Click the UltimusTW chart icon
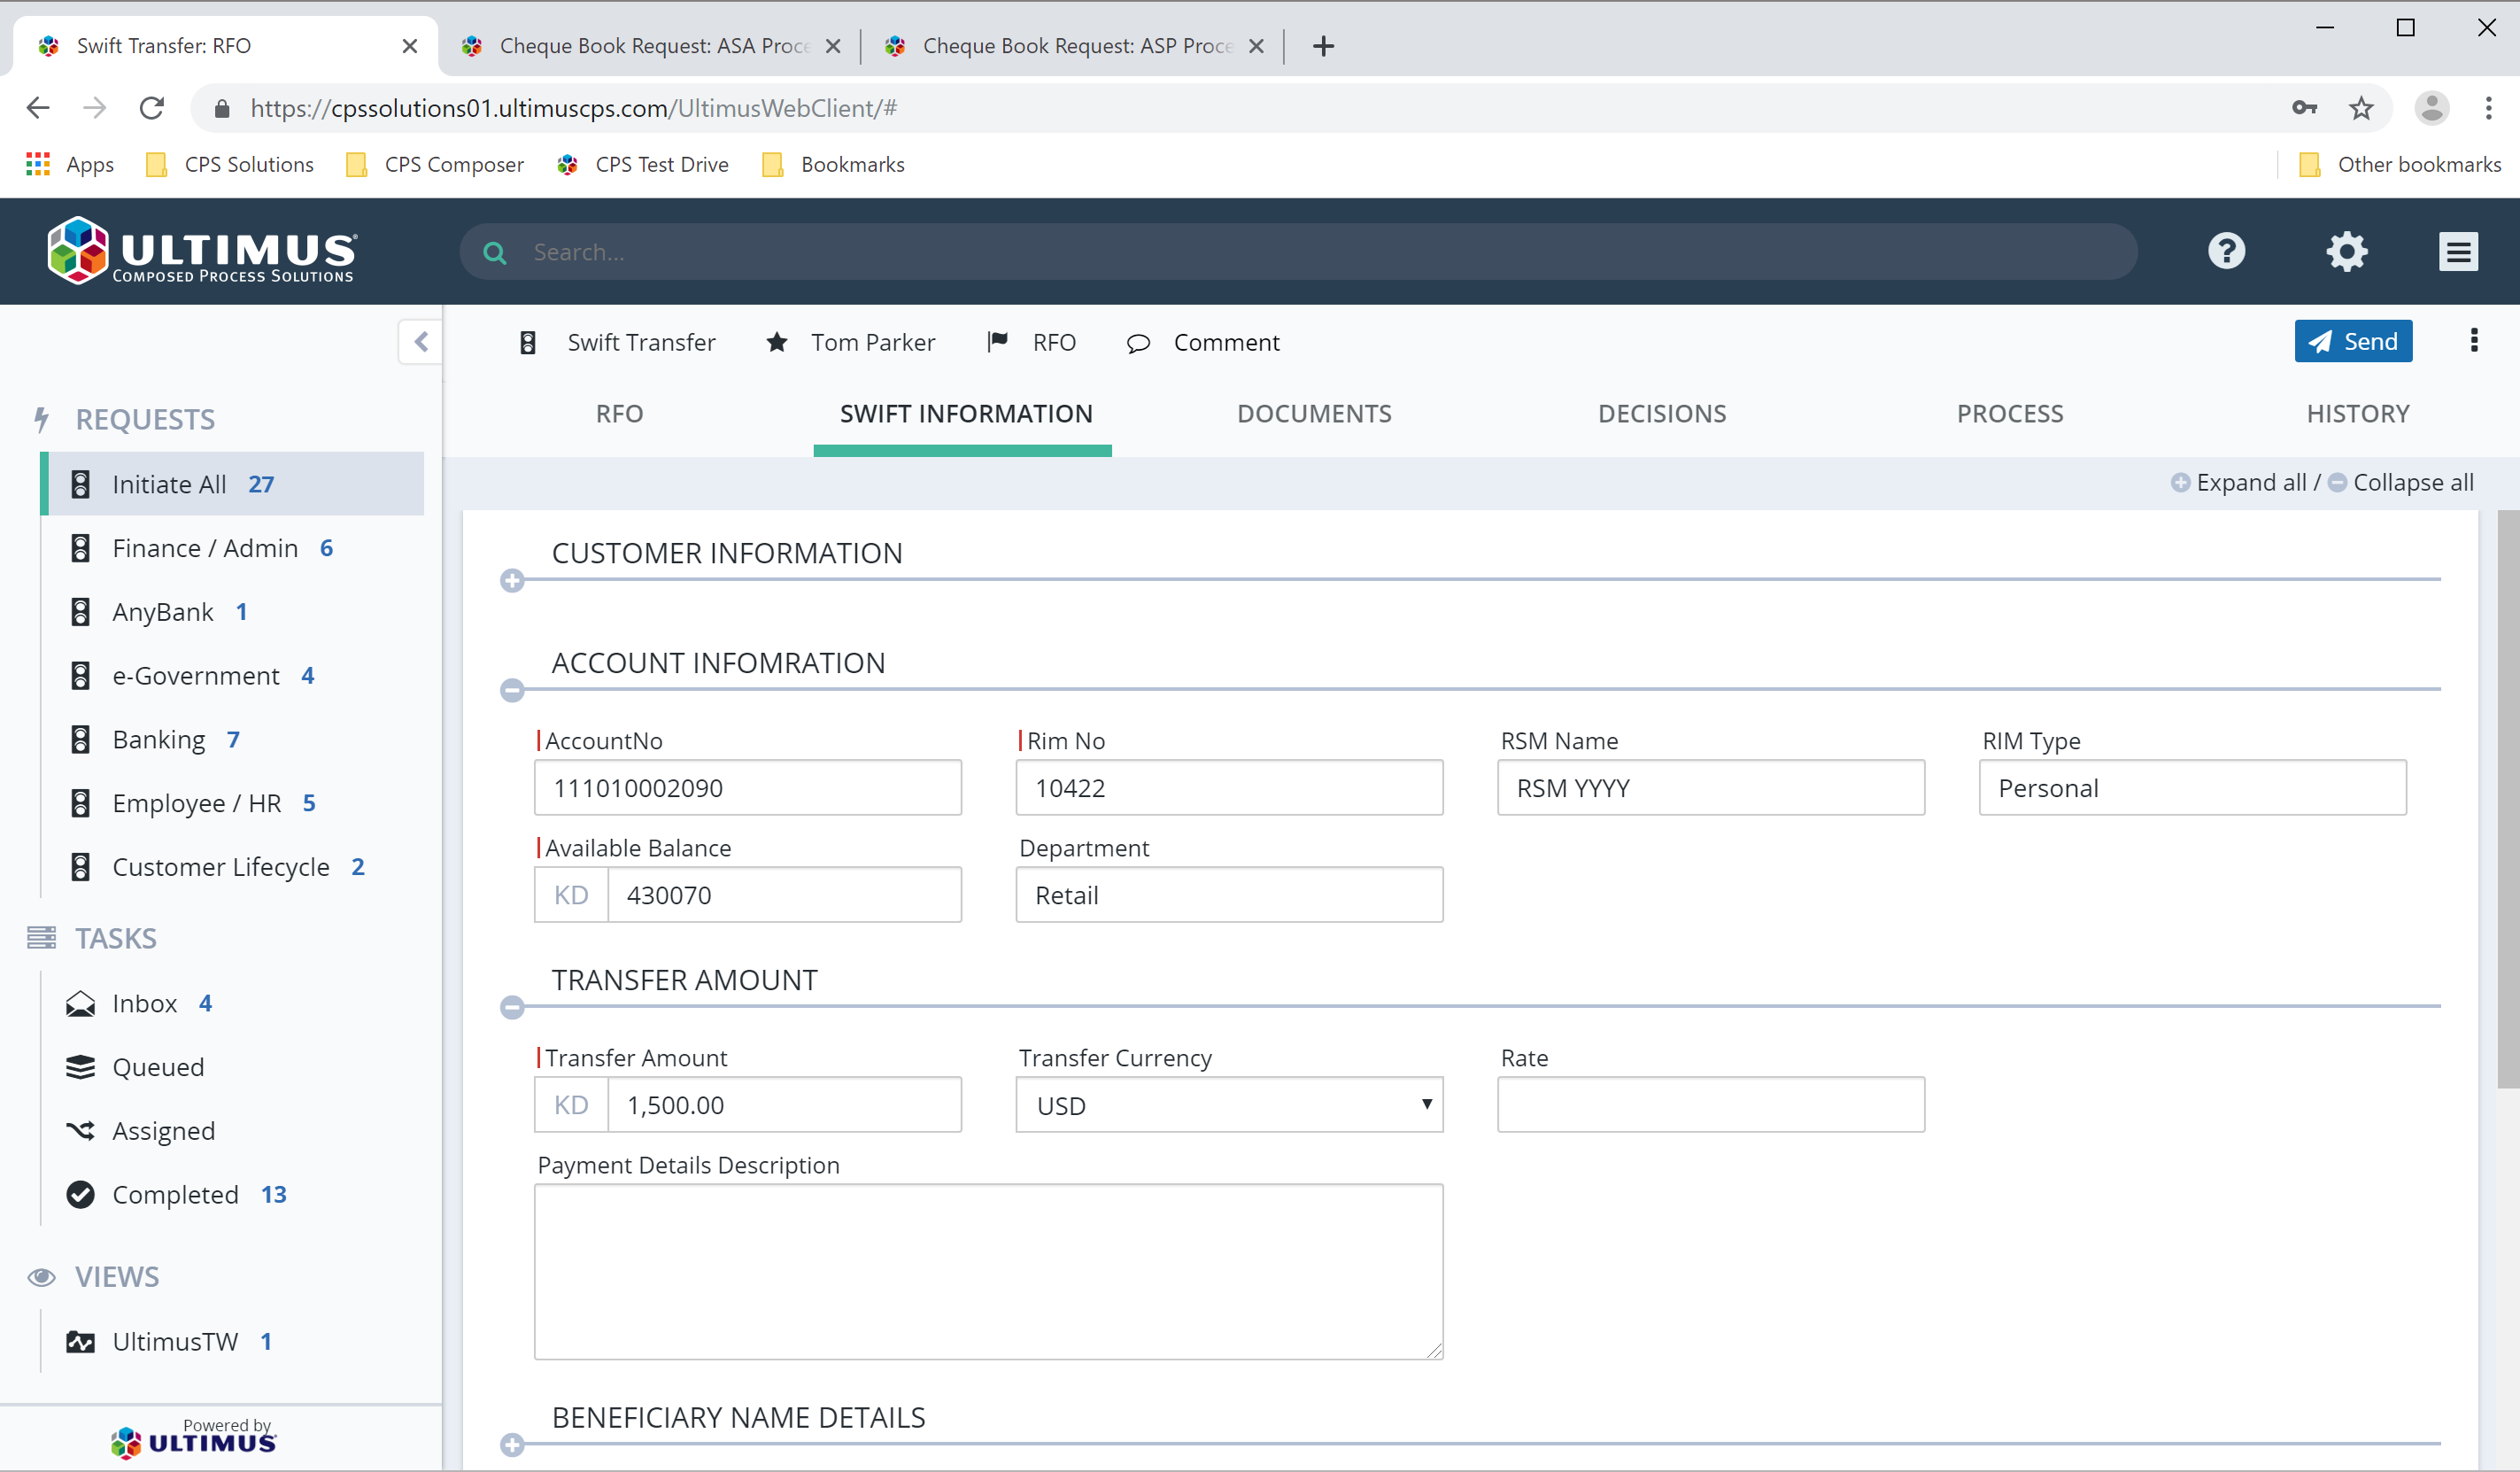Screen dimensions: 2520x1472 tap(80, 1341)
